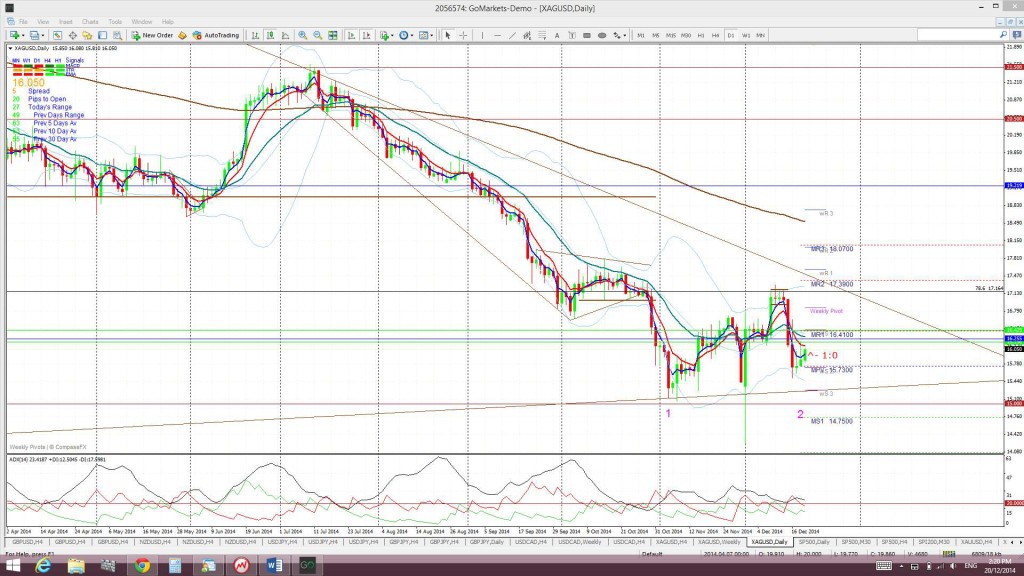
Task: Open the indicators list dropdown
Action: [x=392, y=35]
